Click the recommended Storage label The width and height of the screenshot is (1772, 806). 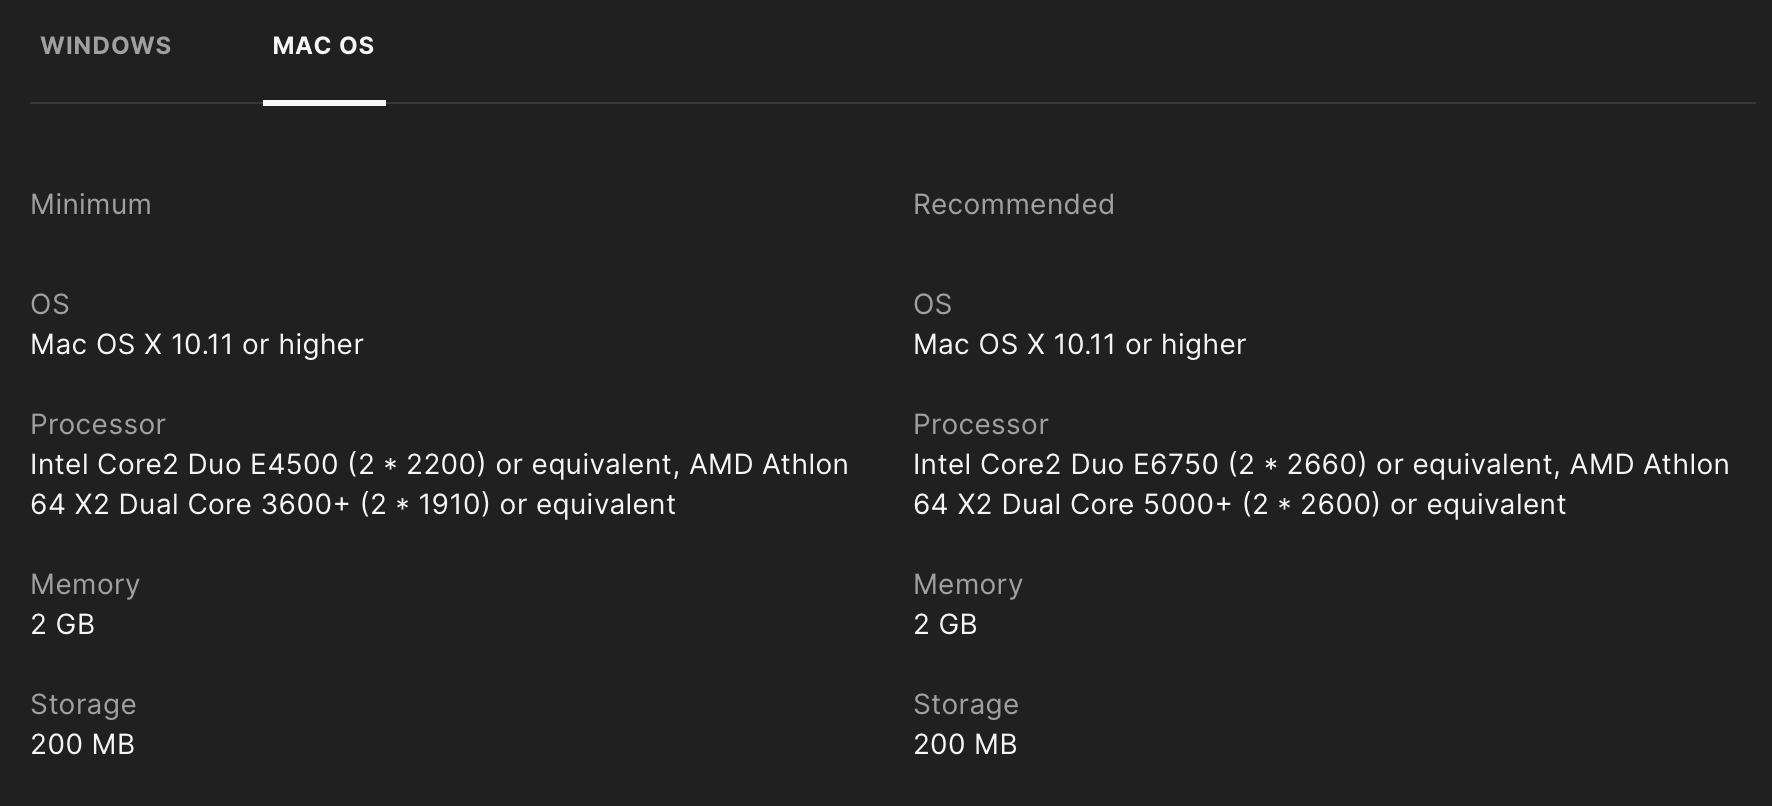click(x=966, y=704)
